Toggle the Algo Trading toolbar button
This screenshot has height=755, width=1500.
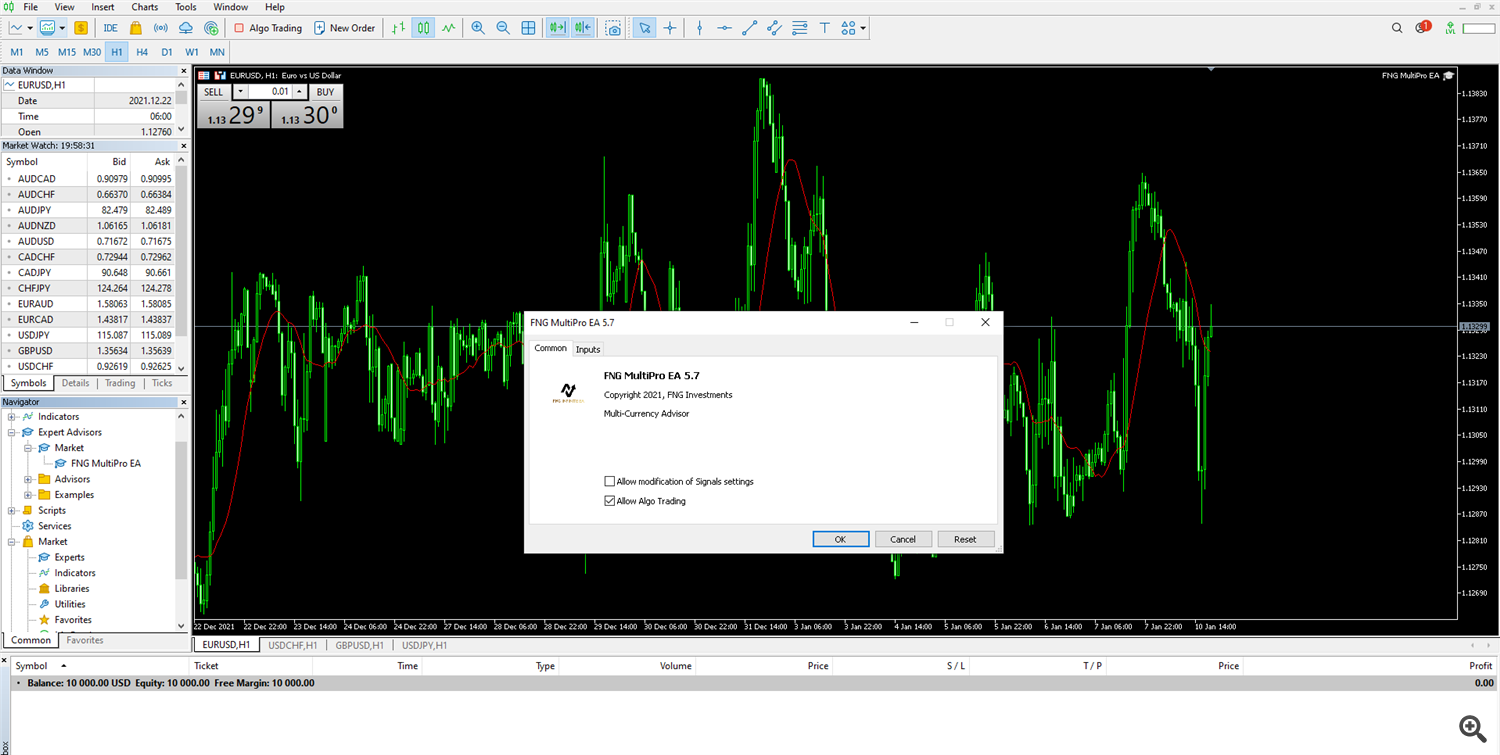[x=267, y=28]
